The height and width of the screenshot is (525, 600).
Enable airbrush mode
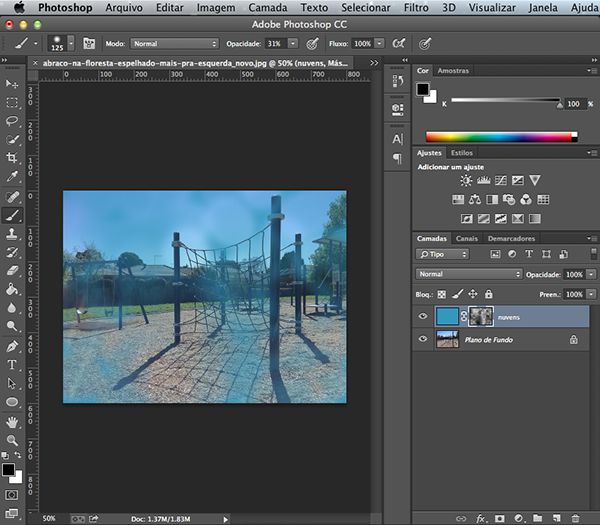pos(399,44)
